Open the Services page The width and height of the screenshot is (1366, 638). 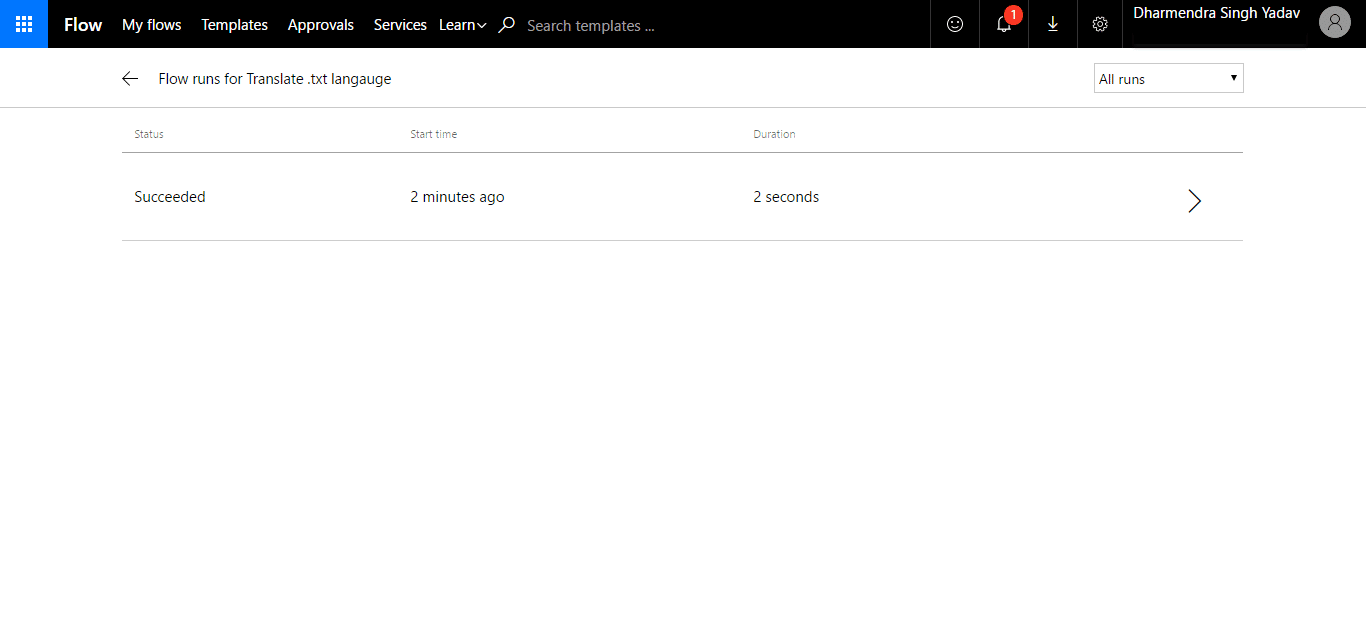400,25
